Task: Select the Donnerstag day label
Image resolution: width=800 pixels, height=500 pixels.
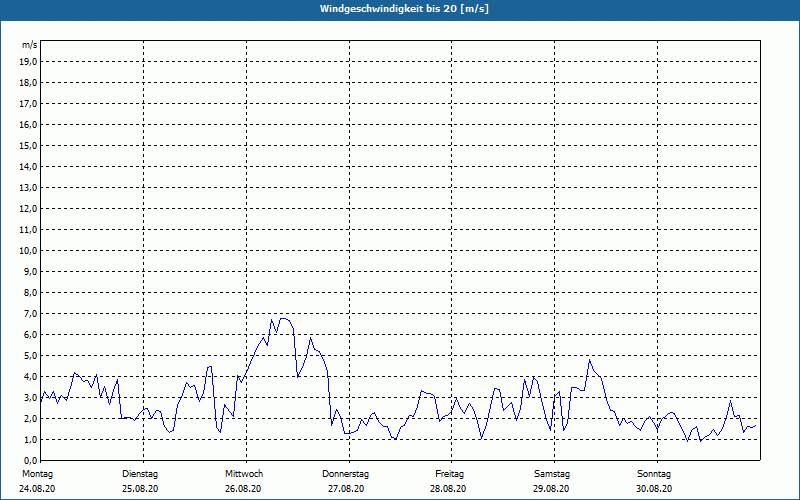Action: click(345, 474)
